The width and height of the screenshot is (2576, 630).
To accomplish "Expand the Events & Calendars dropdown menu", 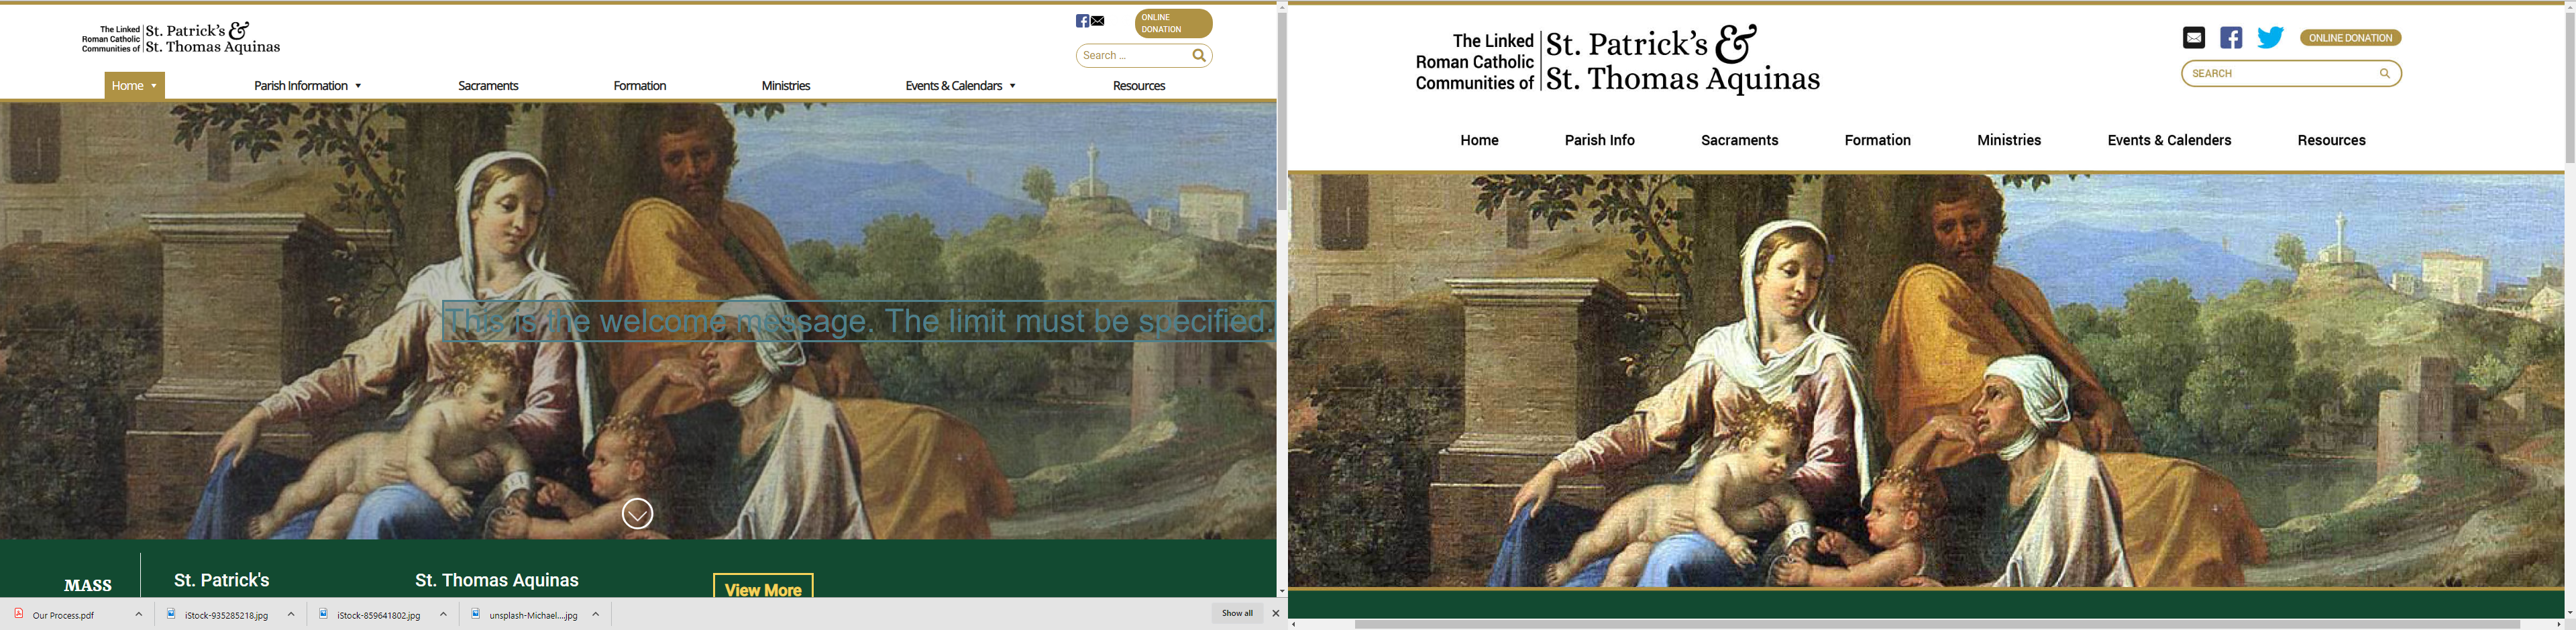I will (960, 86).
